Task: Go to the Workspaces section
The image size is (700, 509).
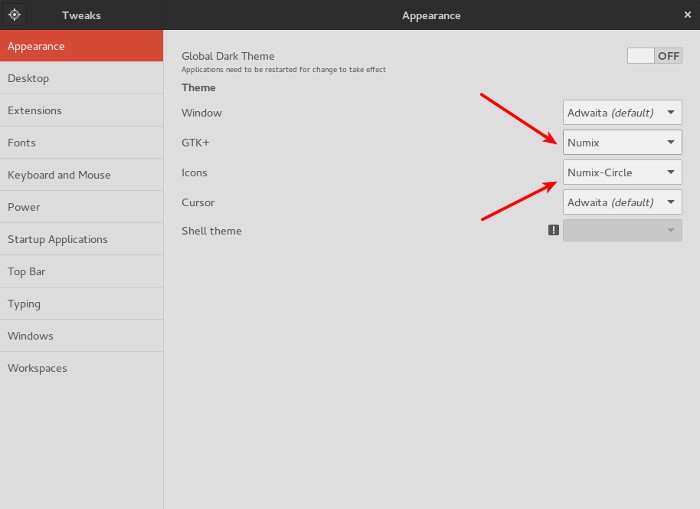Action: [x=81, y=368]
